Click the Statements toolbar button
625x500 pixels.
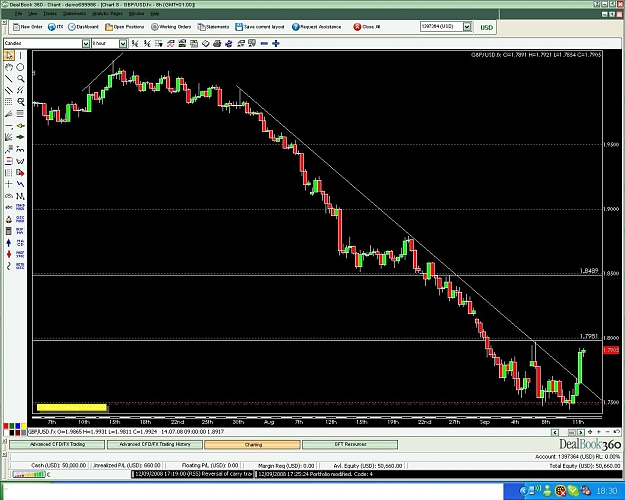coord(213,27)
